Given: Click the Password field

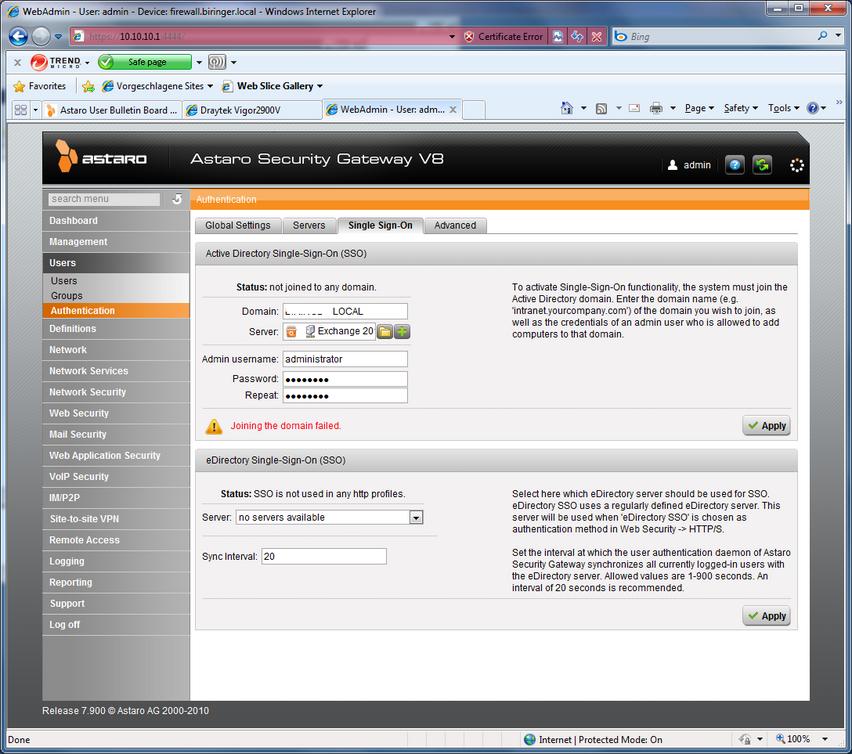Looking at the screenshot, I should point(345,379).
